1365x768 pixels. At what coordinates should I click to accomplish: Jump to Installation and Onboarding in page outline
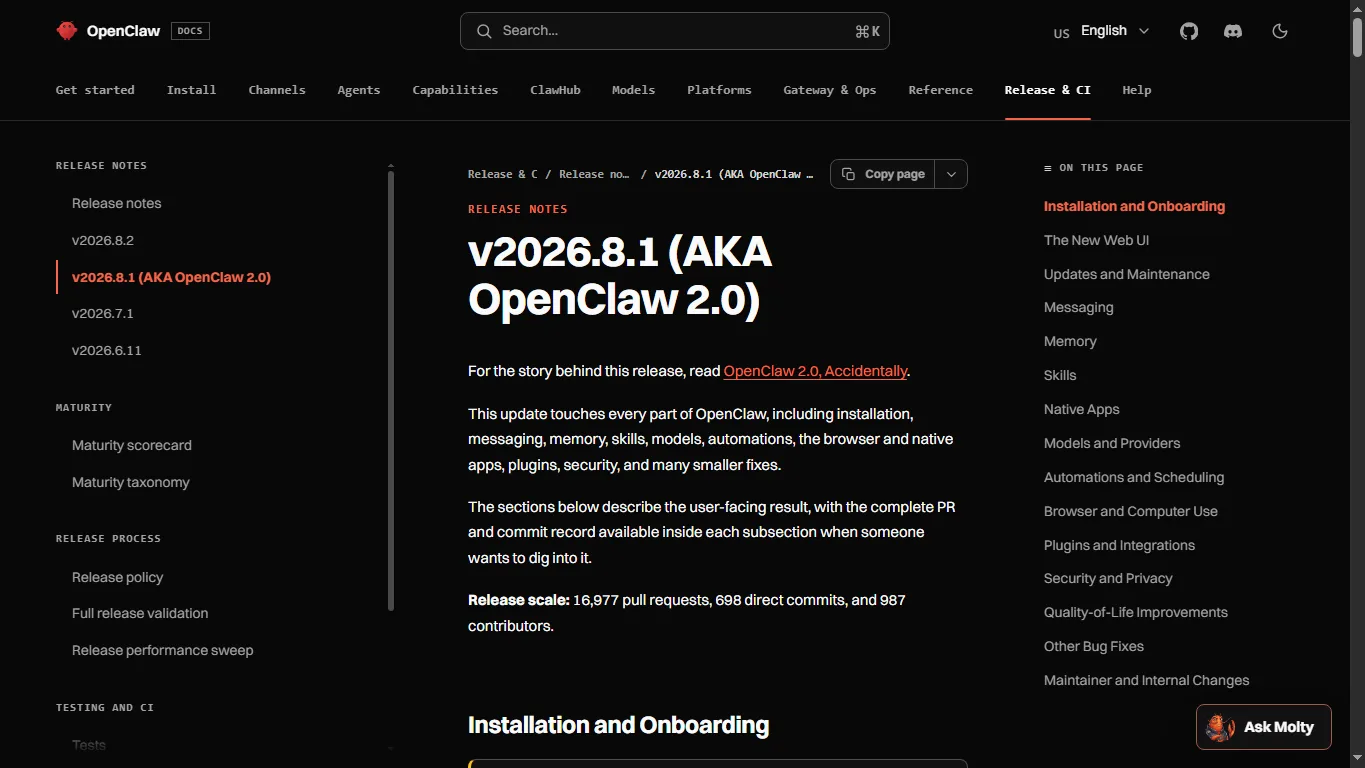(x=1134, y=206)
